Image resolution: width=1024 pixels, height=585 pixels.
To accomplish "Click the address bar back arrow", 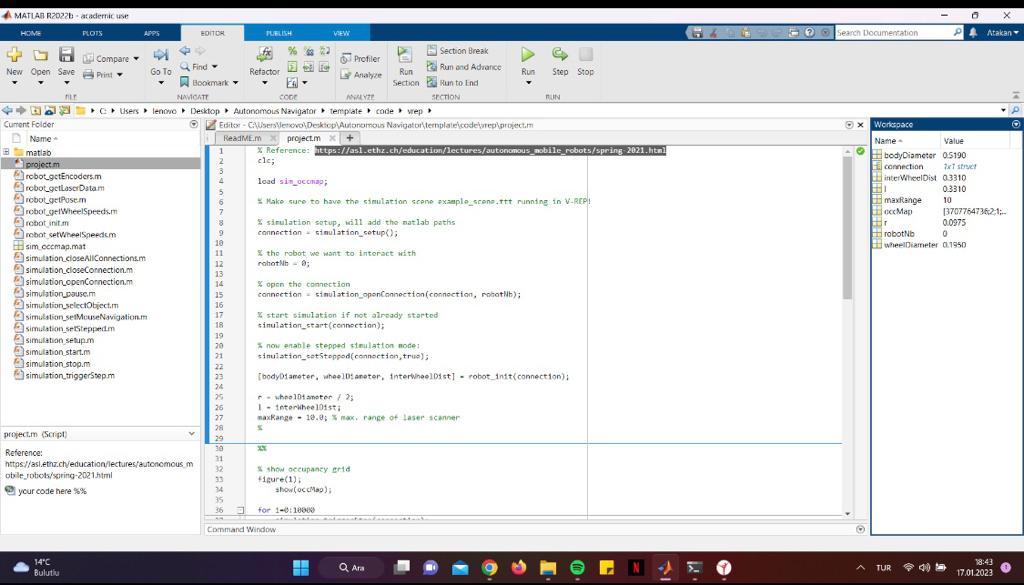I will click(x=7, y=110).
